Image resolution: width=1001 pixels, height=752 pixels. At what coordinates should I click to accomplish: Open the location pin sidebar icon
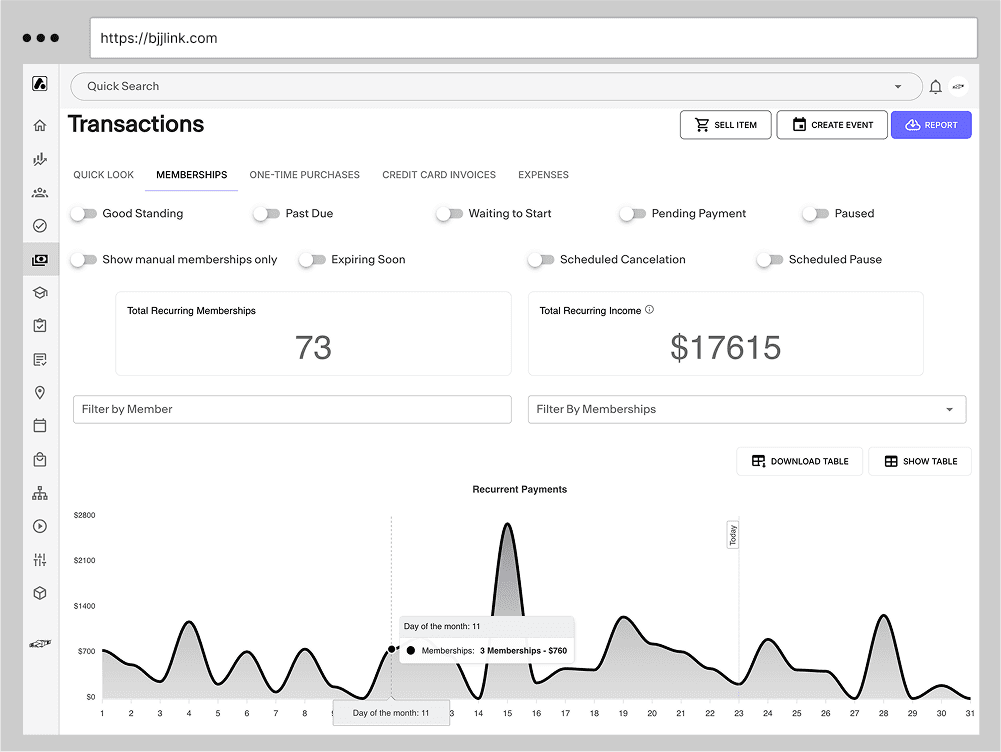coord(40,392)
